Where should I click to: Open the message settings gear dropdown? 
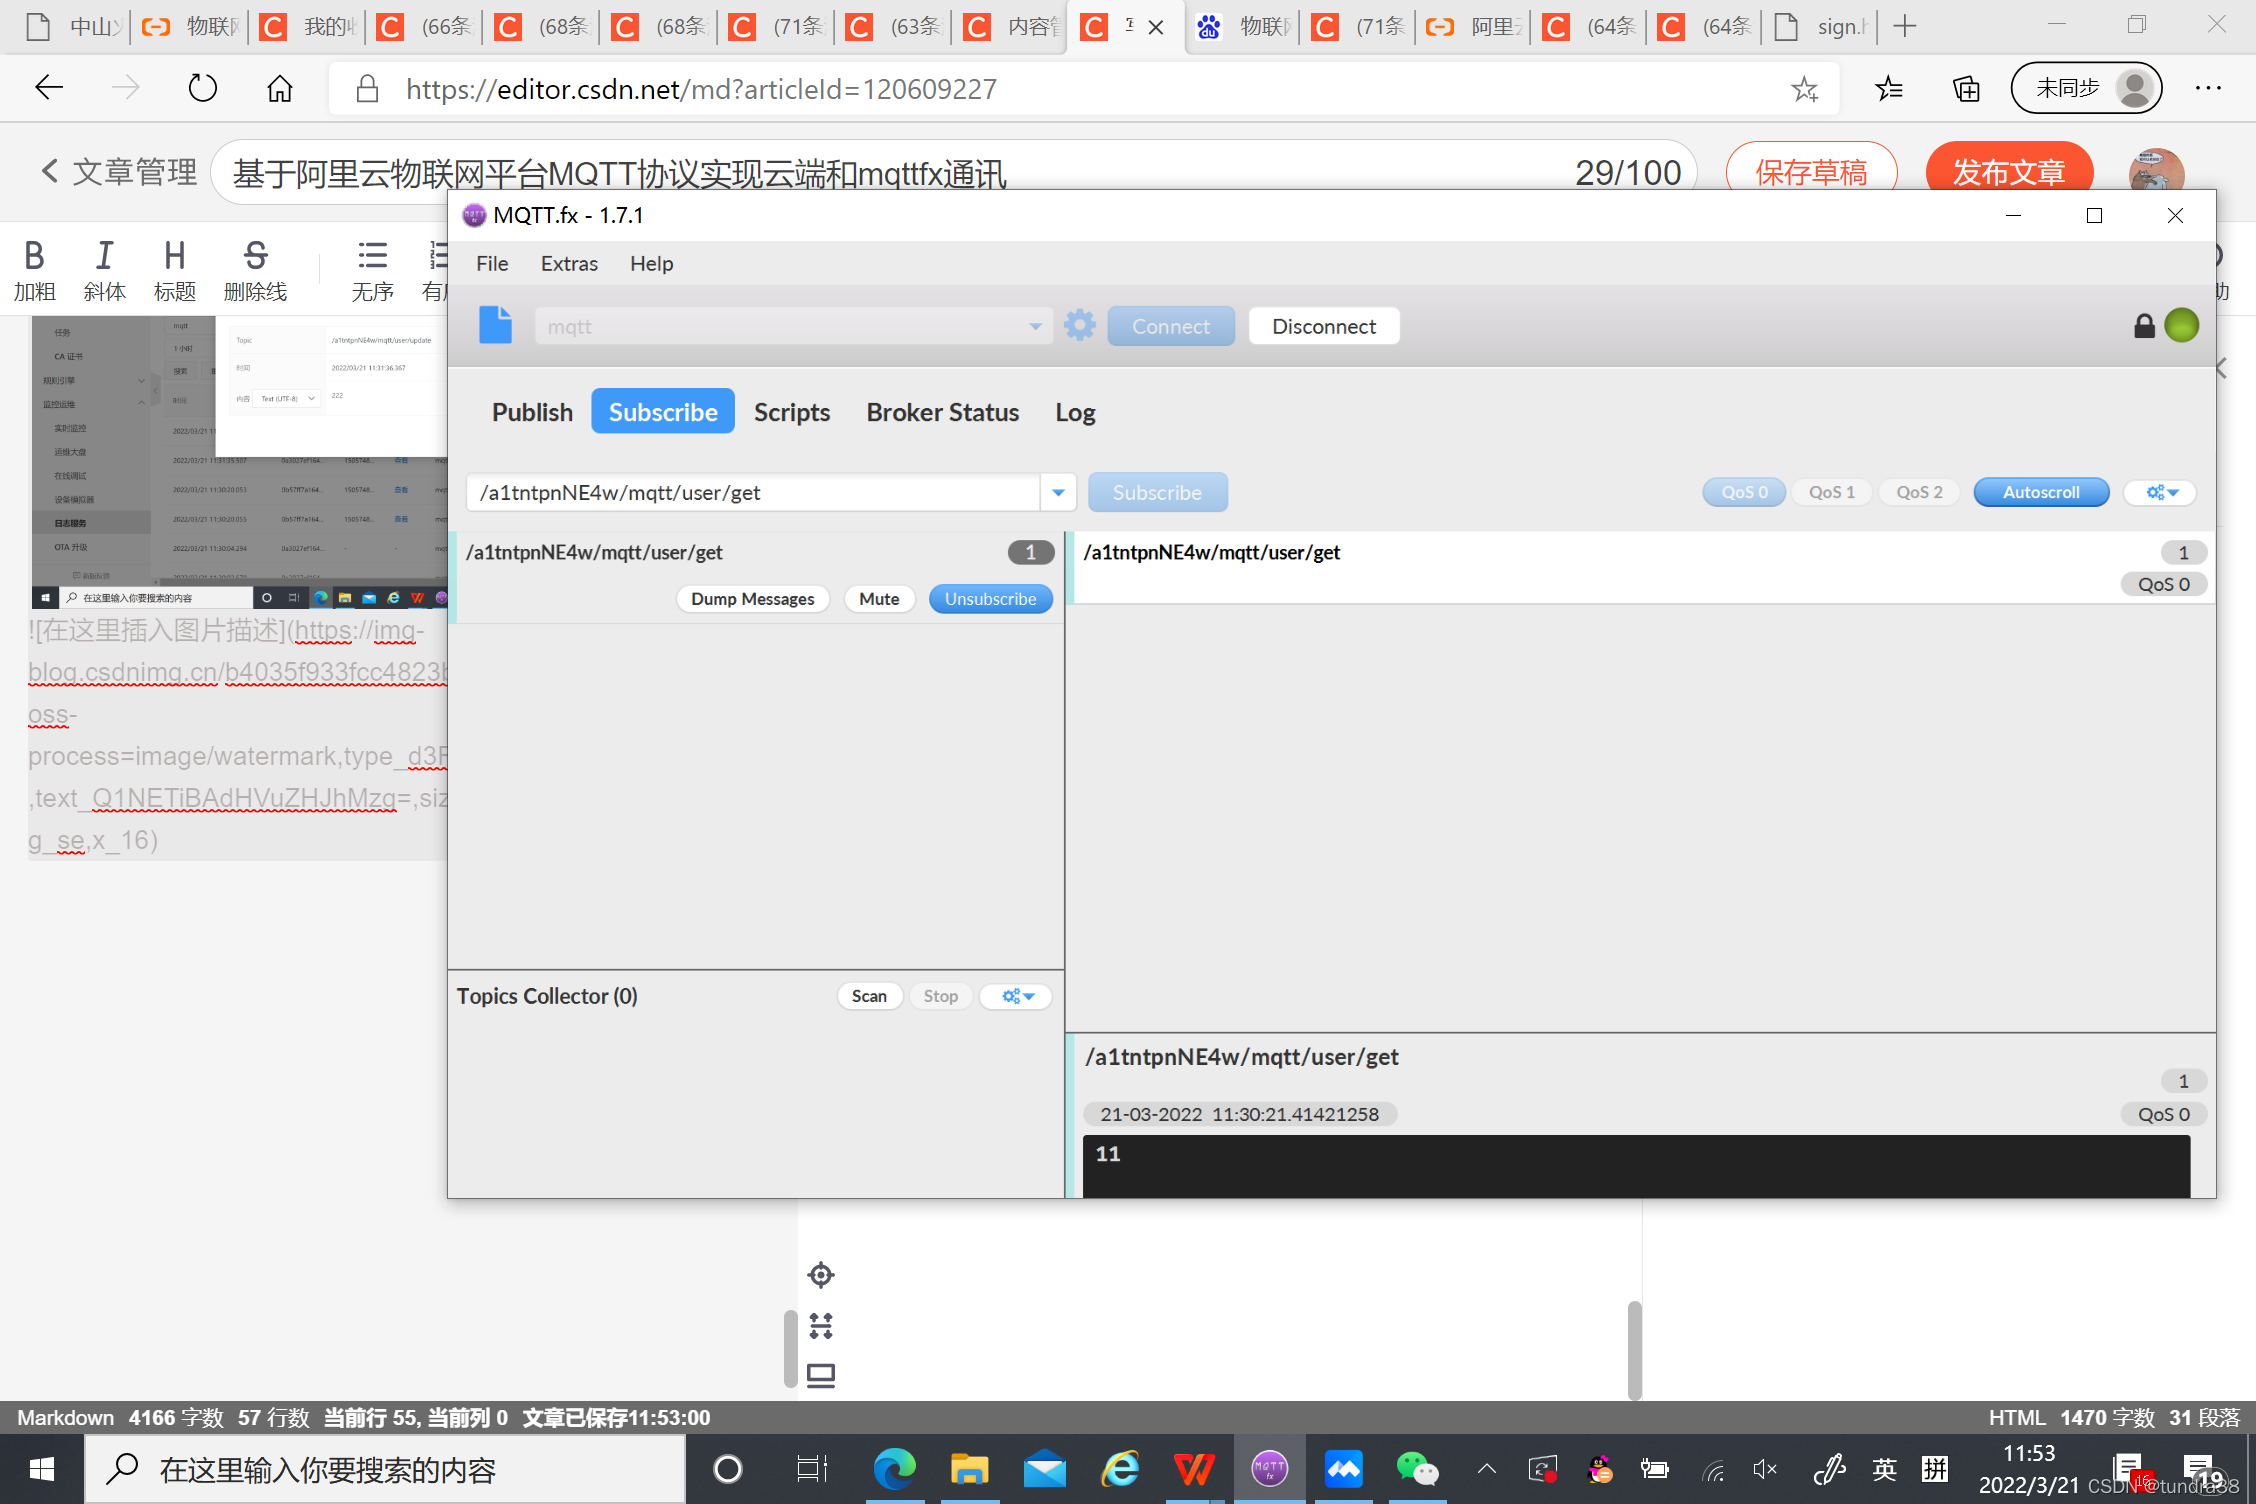[2161, 492]
